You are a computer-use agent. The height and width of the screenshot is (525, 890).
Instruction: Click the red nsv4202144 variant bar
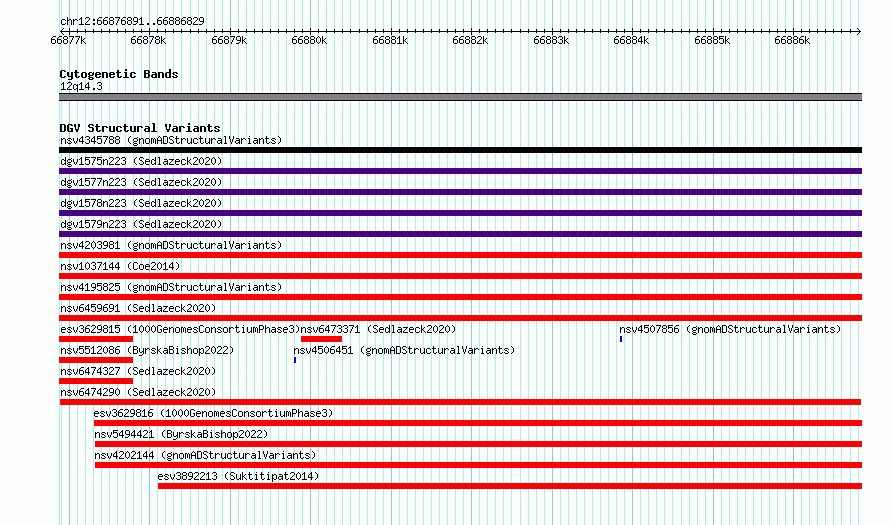coord(478,465)
